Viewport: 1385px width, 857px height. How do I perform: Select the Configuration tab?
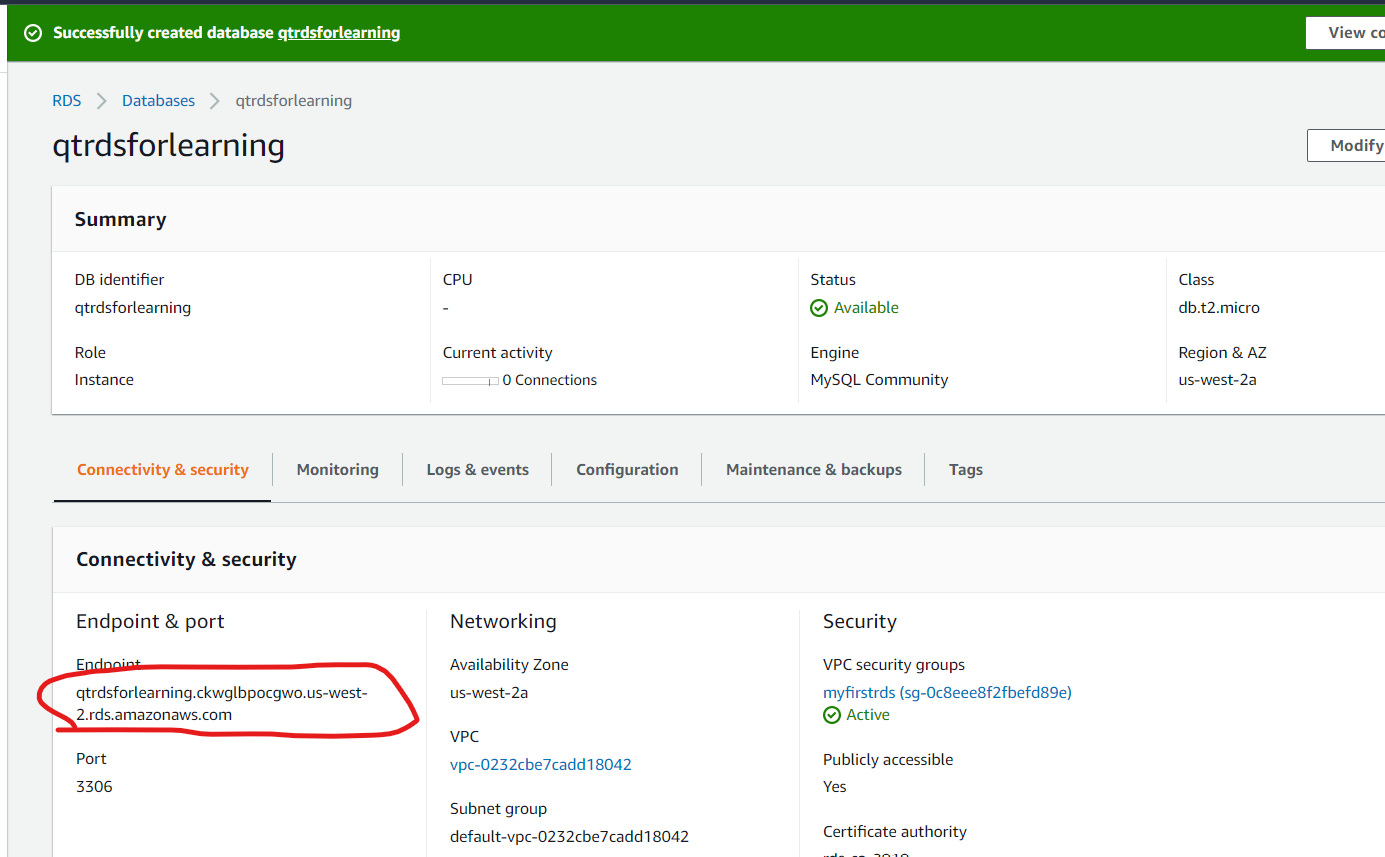[x=627, y=470]
